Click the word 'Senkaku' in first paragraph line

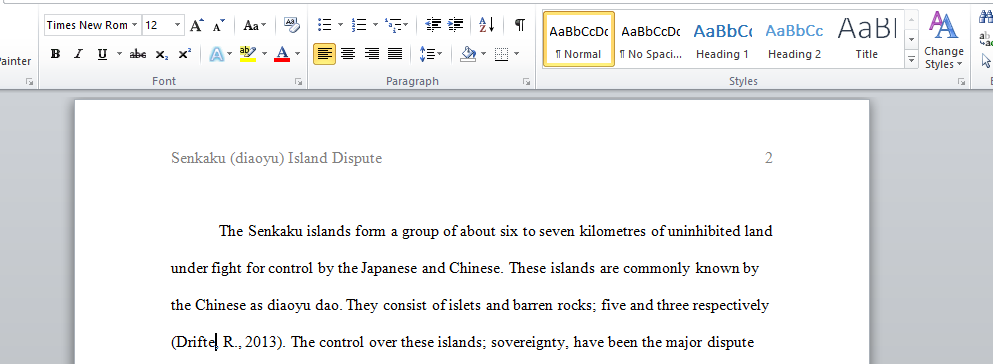pyautogui.click(x=275, y=231)
